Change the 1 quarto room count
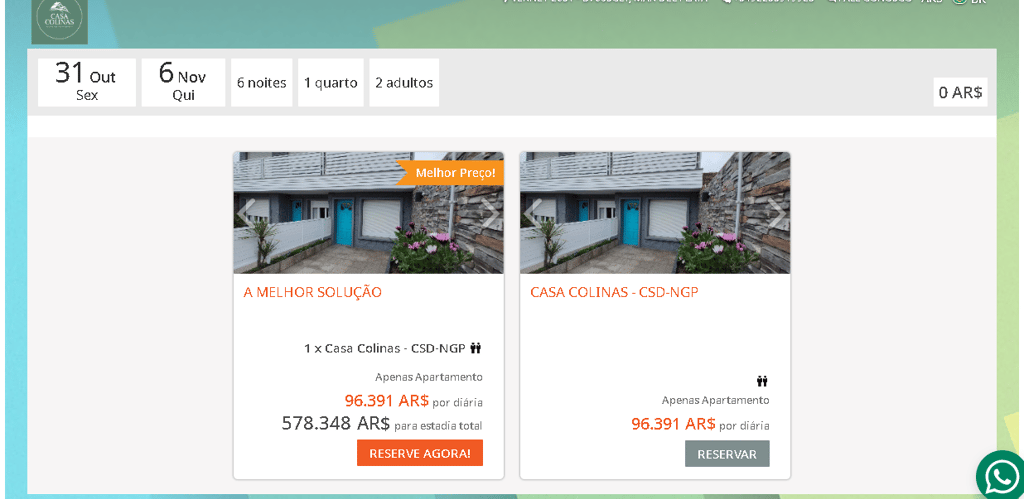 point(330,82)
